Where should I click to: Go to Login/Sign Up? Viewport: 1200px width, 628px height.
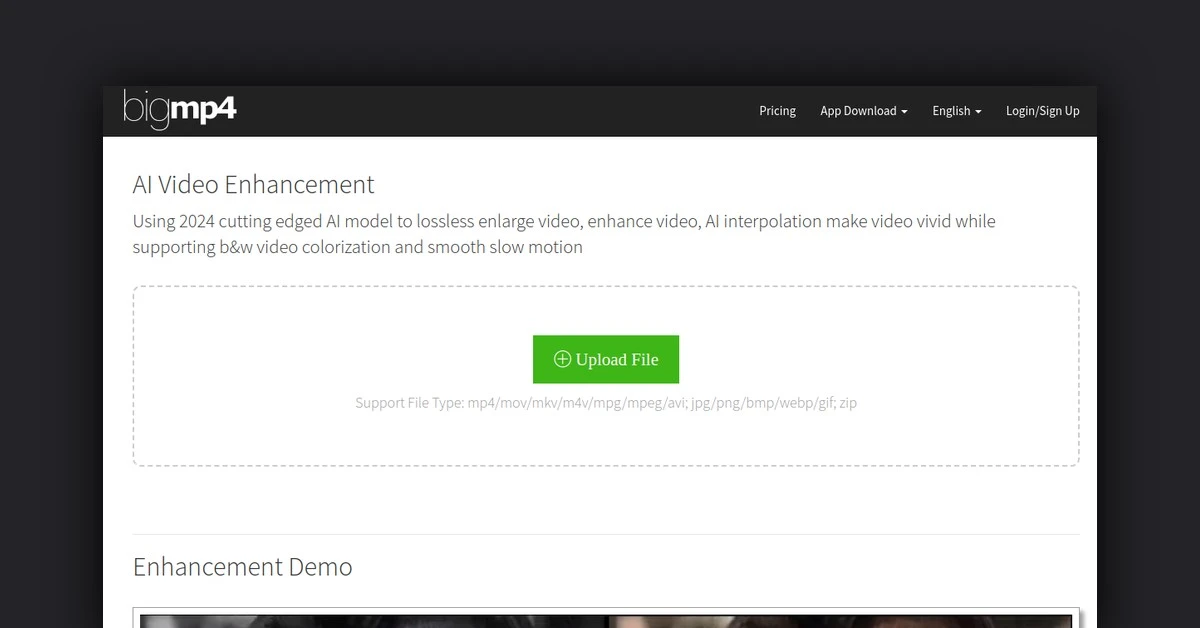point(1042,111)
